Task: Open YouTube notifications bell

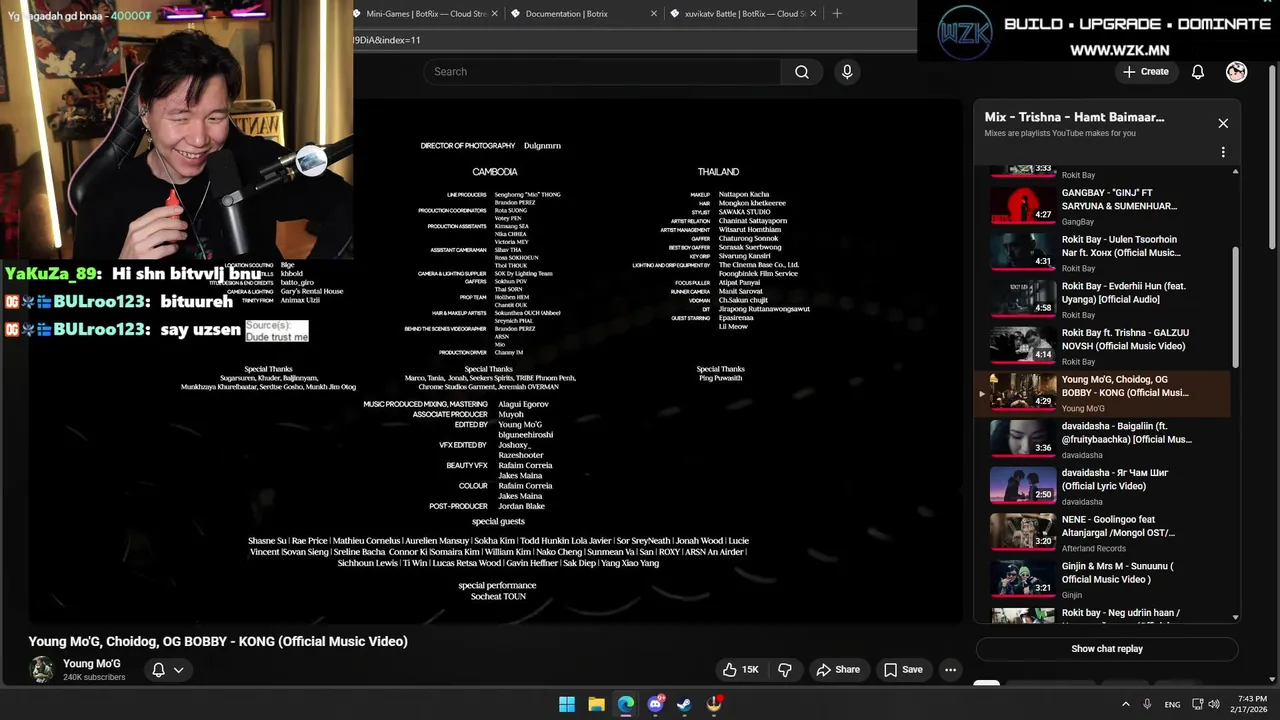Action: [x=1198, y=72]
